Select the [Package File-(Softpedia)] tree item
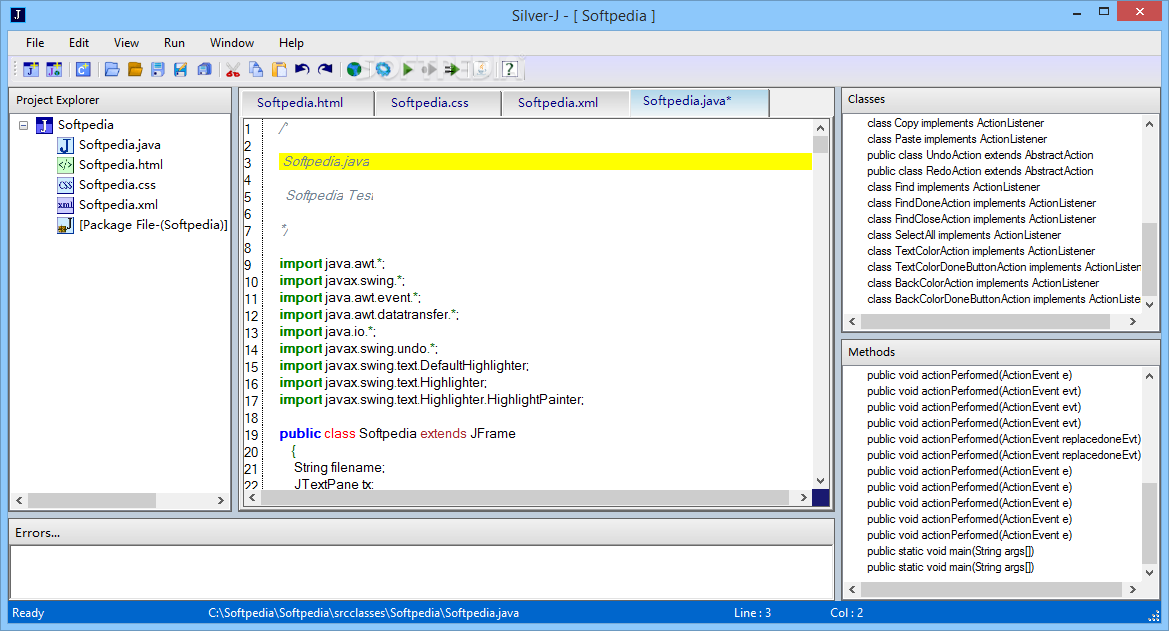Viewport: 1169px width, 631px height. pyautogui.click(x=153, y=225)
